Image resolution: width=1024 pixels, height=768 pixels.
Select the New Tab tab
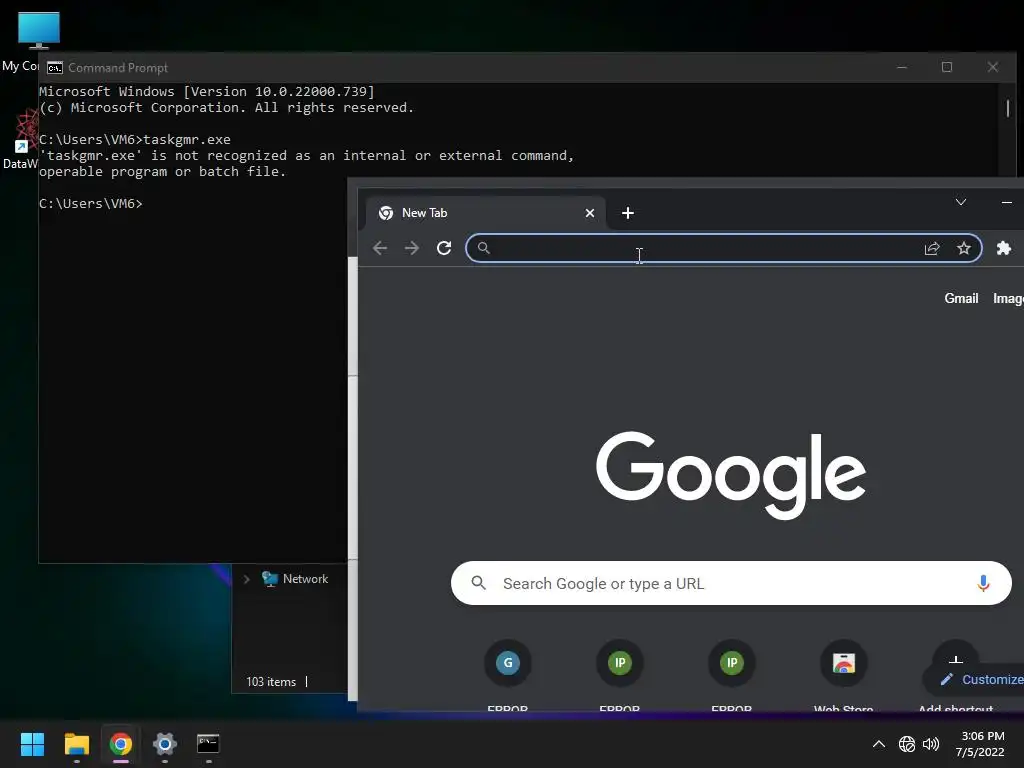pos(486,213)
